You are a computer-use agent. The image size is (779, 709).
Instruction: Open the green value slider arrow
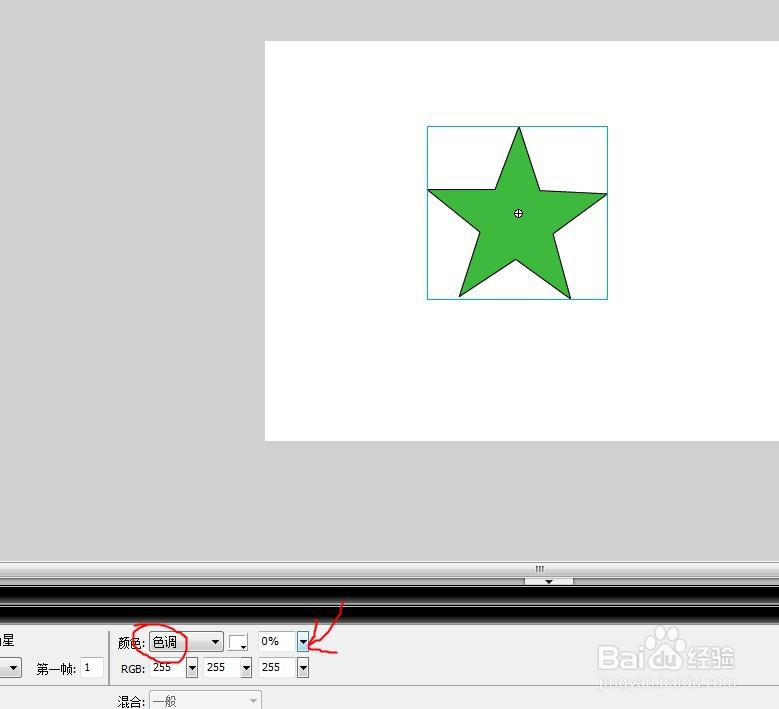pos(246,667)
